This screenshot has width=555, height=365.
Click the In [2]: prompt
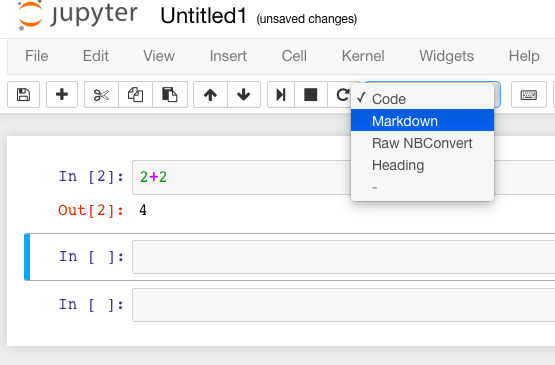pos(91,176)
